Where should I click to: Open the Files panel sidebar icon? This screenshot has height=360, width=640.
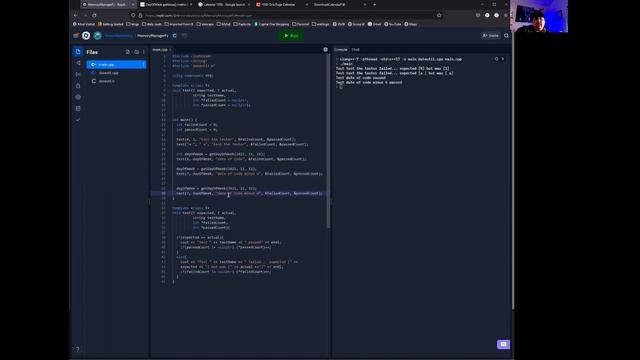coord(78,52)
